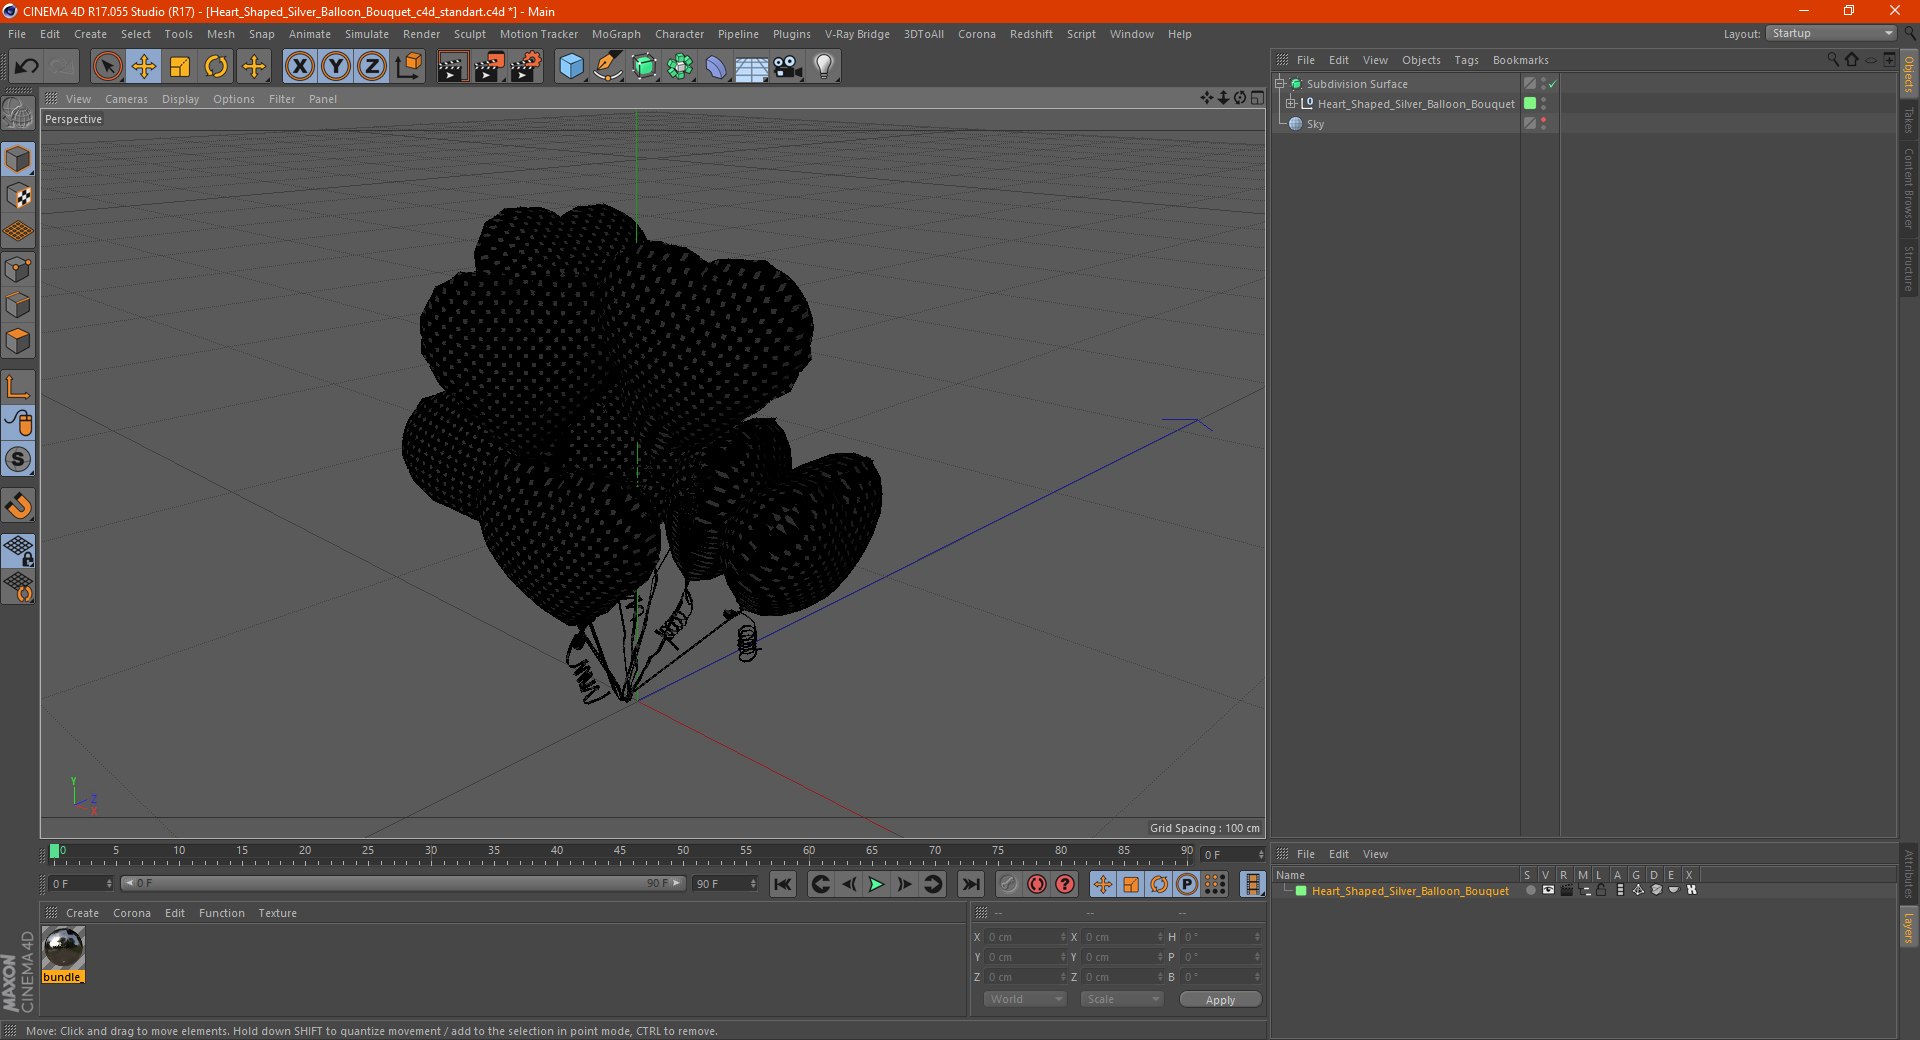Image resolution: width=1920 pixels, height=1040 pixels.
Task: Open the Simulate menu
Action: point(367,34)
